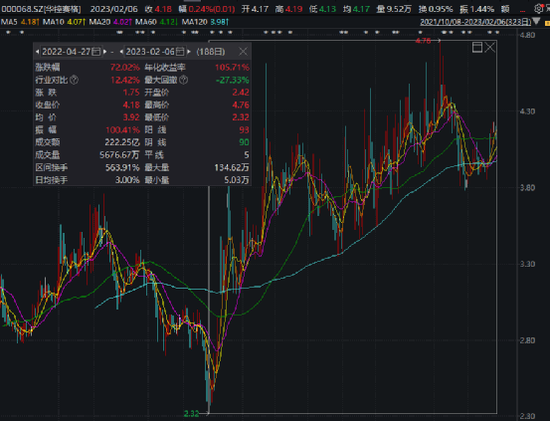
Task: Close the interval statistics panel
Action: [x=243, y=52]
